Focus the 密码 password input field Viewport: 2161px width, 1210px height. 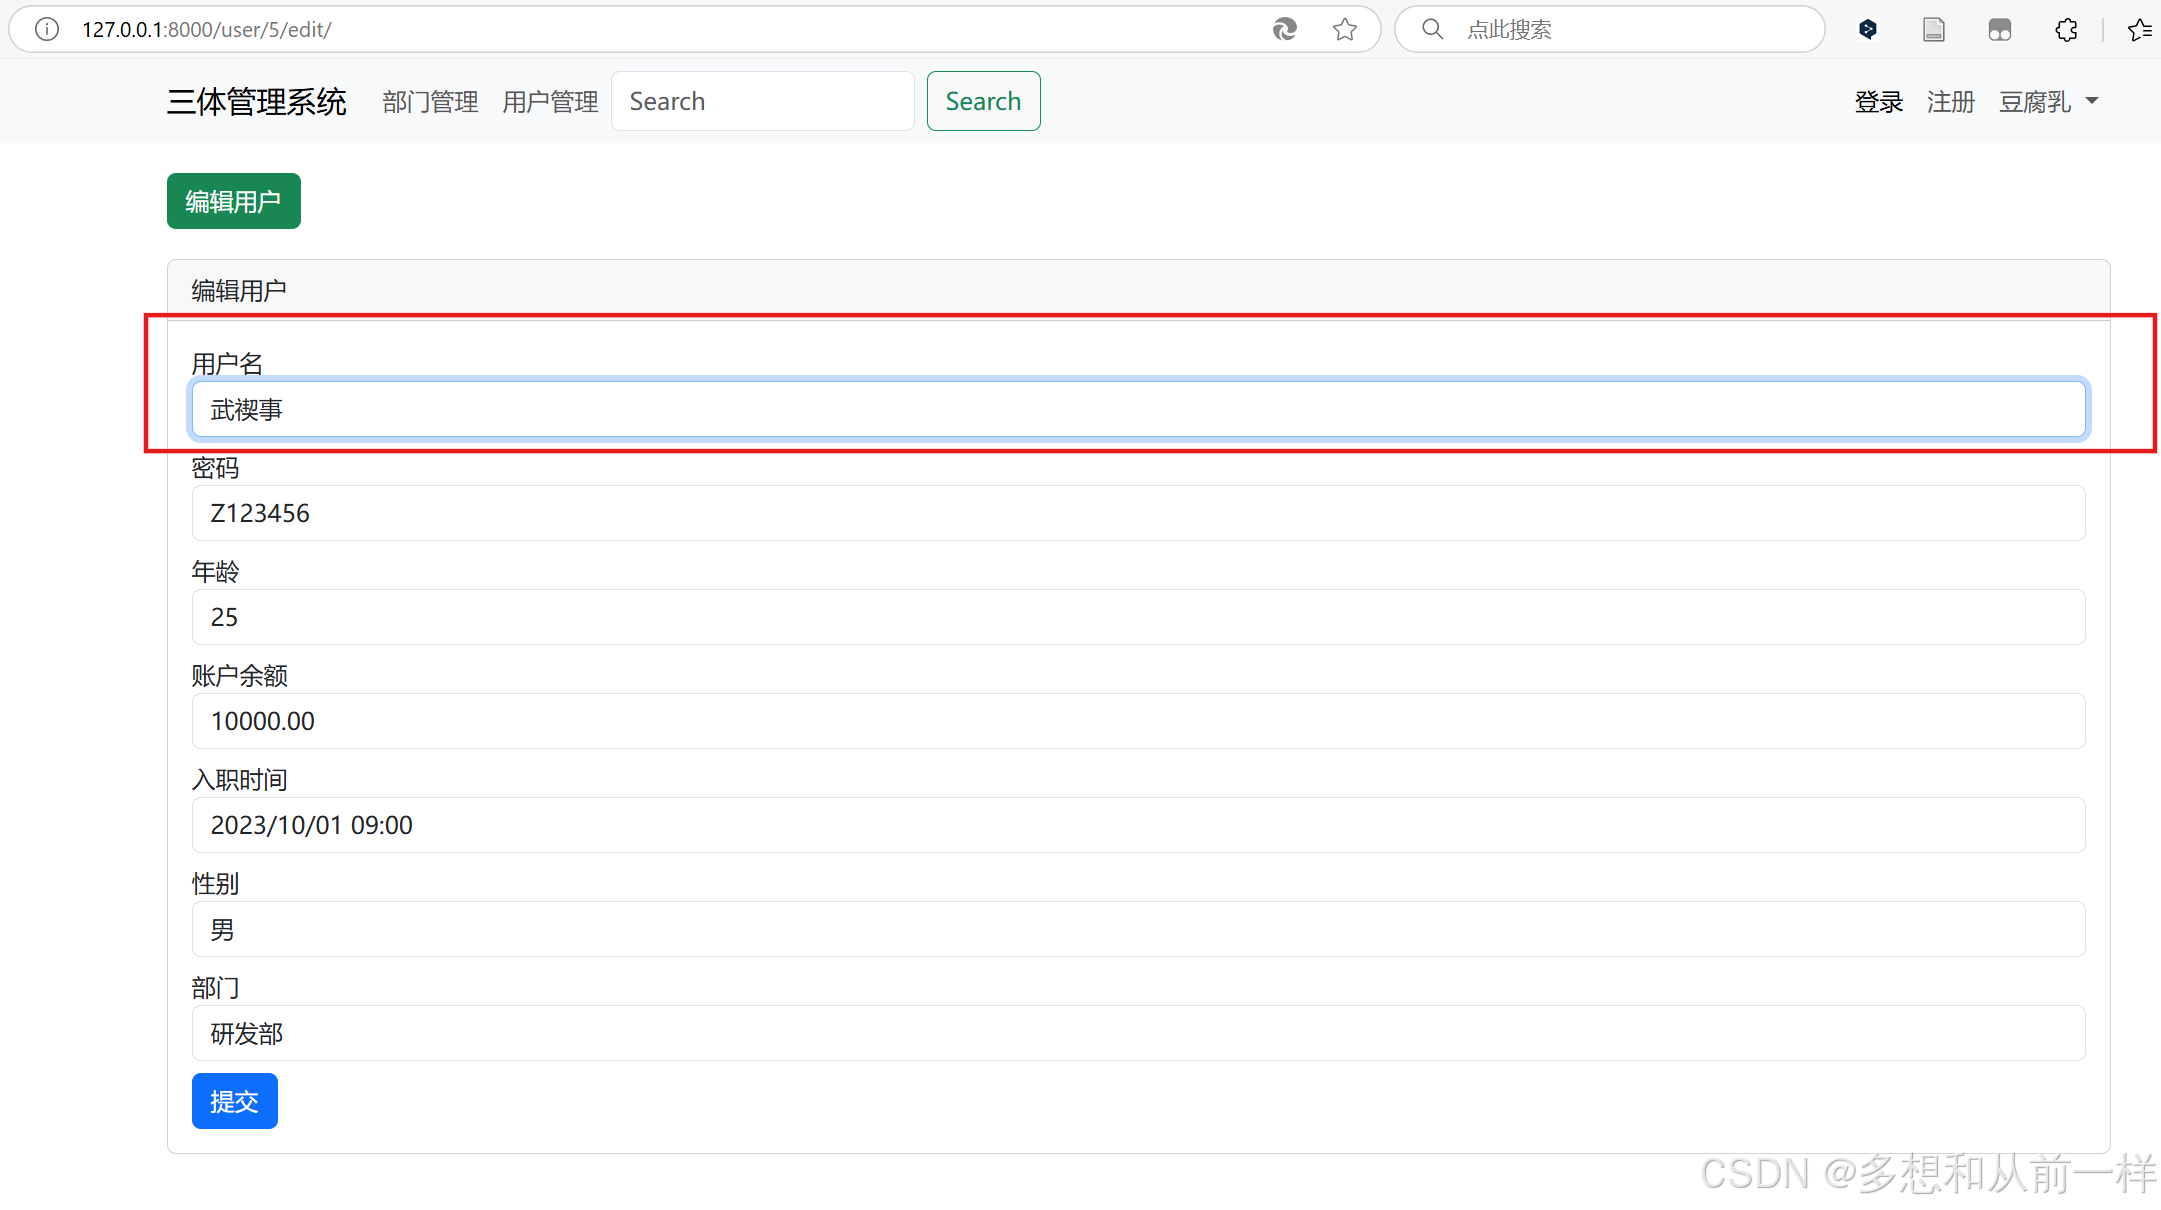(x=1138, y=513)
